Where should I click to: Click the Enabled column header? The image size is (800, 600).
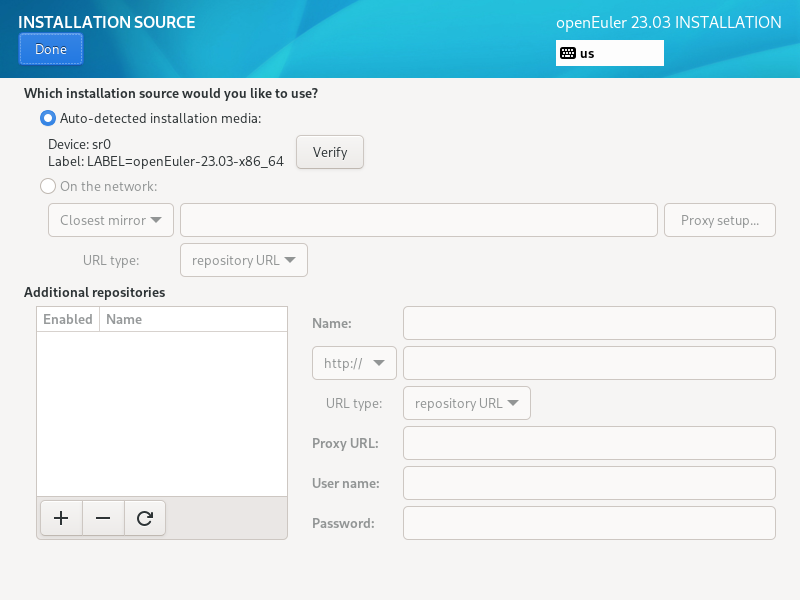tap(68, 319)
